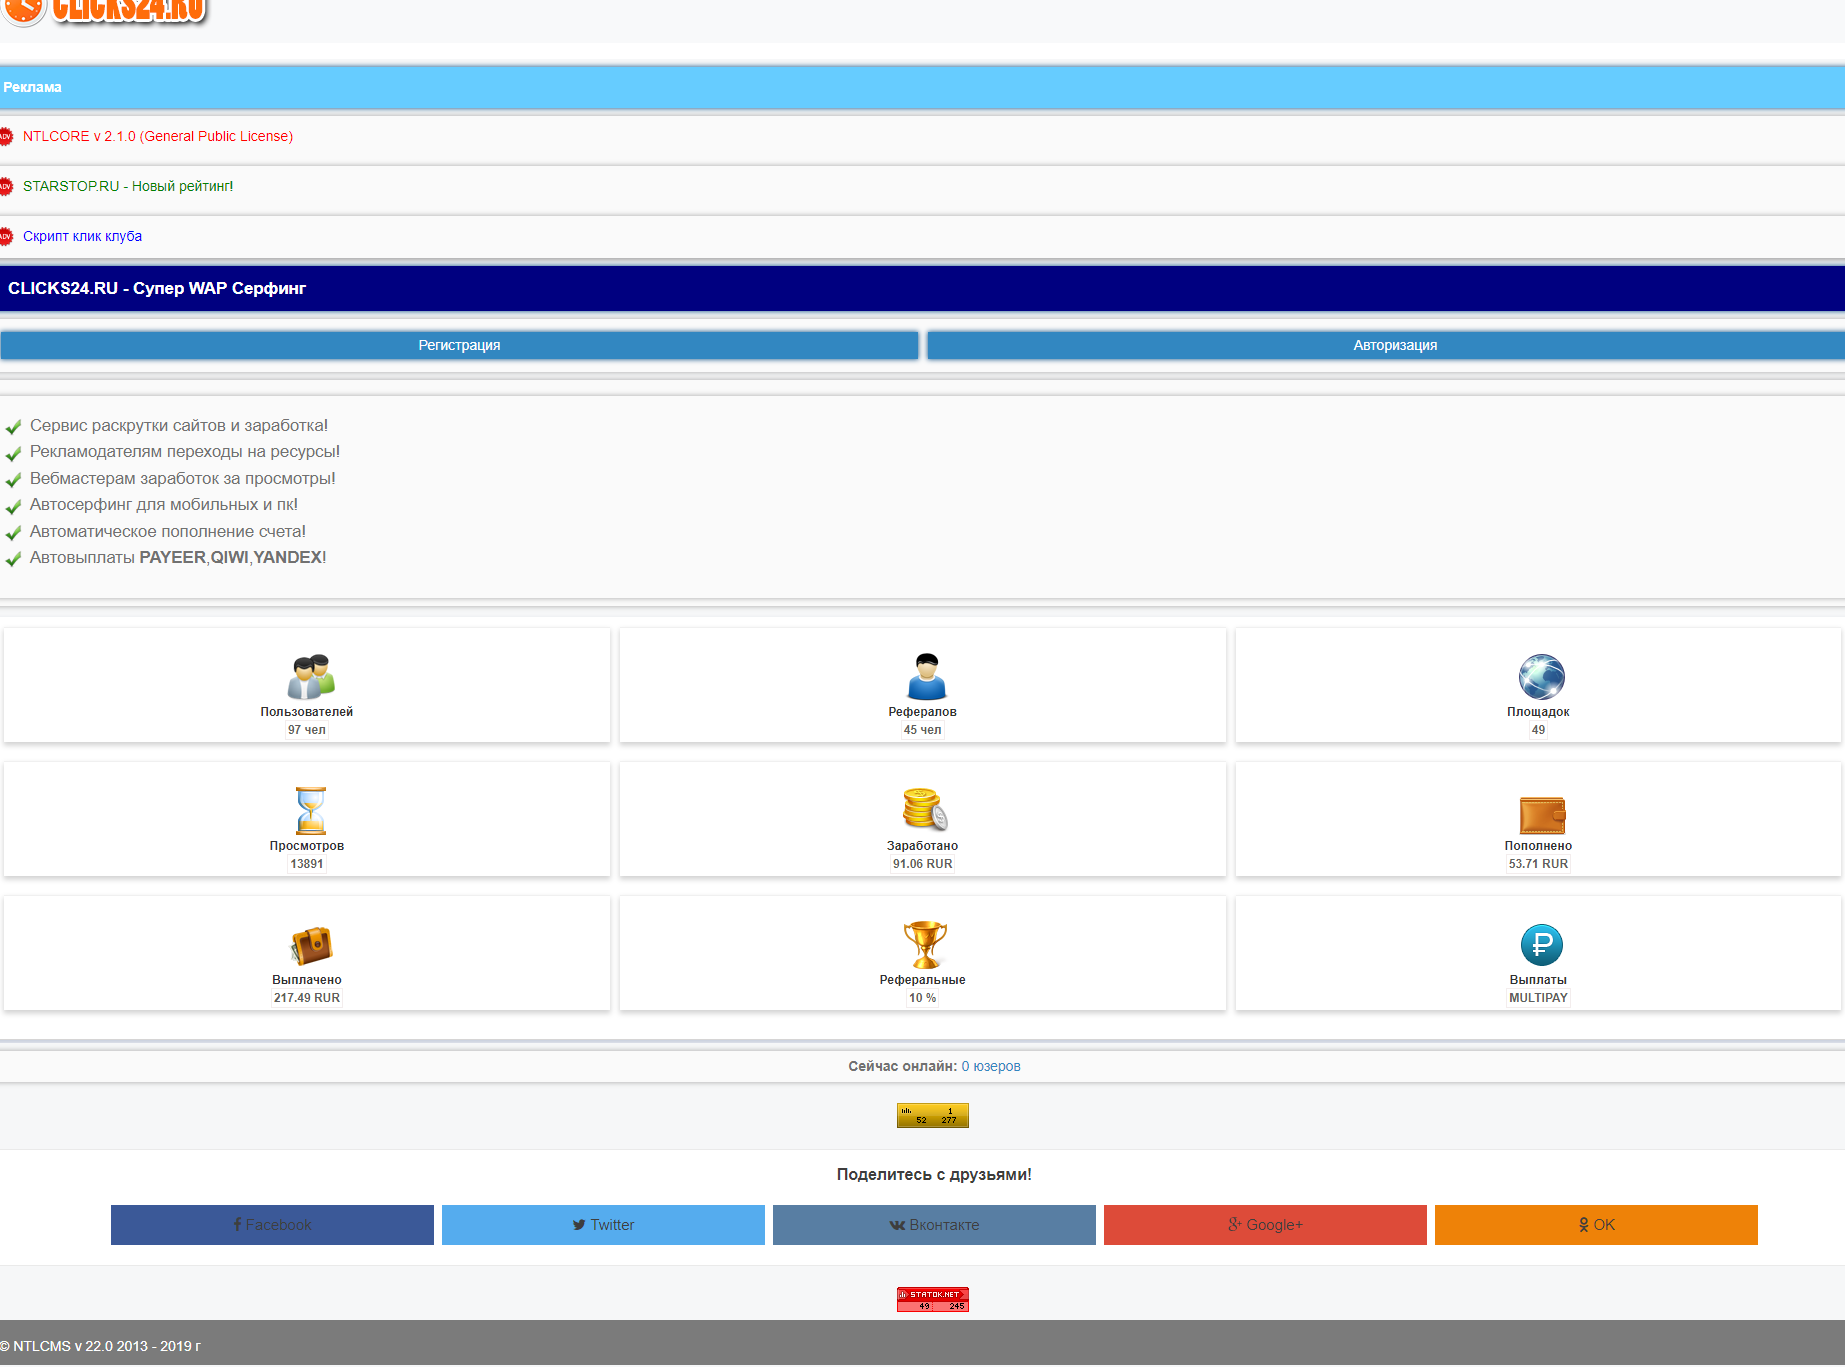Click the red STATOK.NET counter badge
The image size is (1845, 1367).
click(932, 1299)
